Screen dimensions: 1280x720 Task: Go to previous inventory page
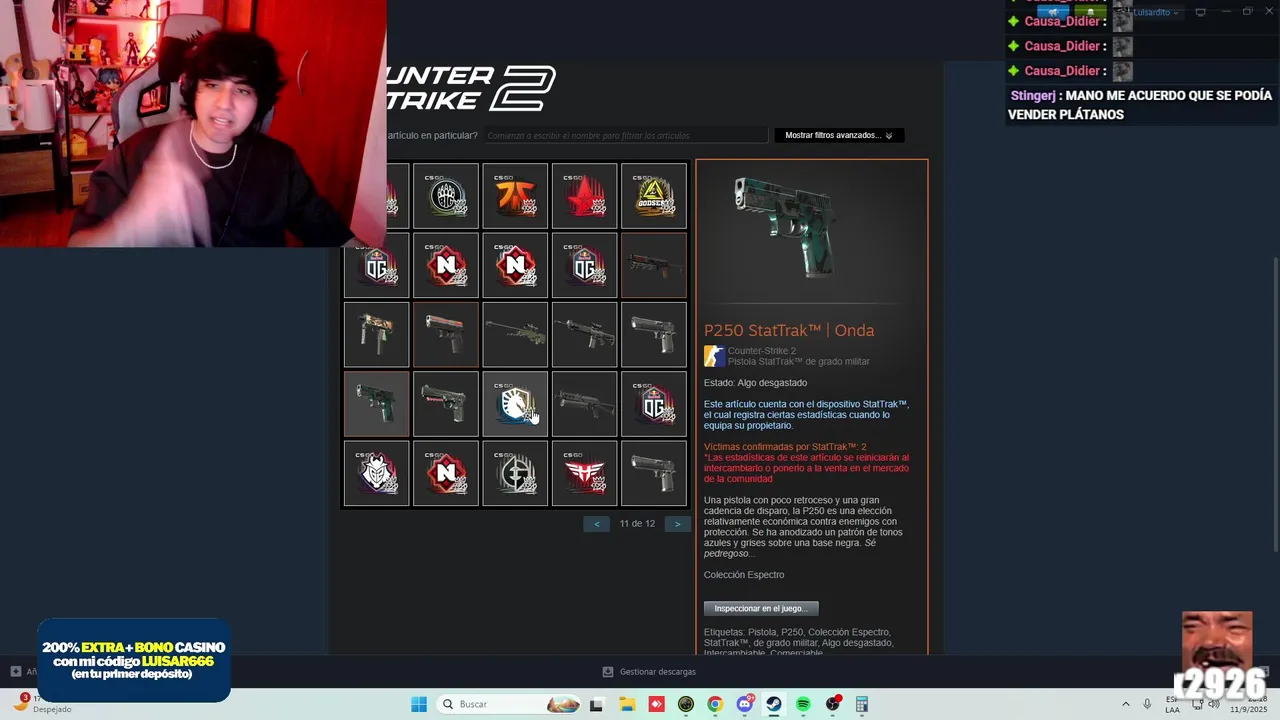coord(597,524)
